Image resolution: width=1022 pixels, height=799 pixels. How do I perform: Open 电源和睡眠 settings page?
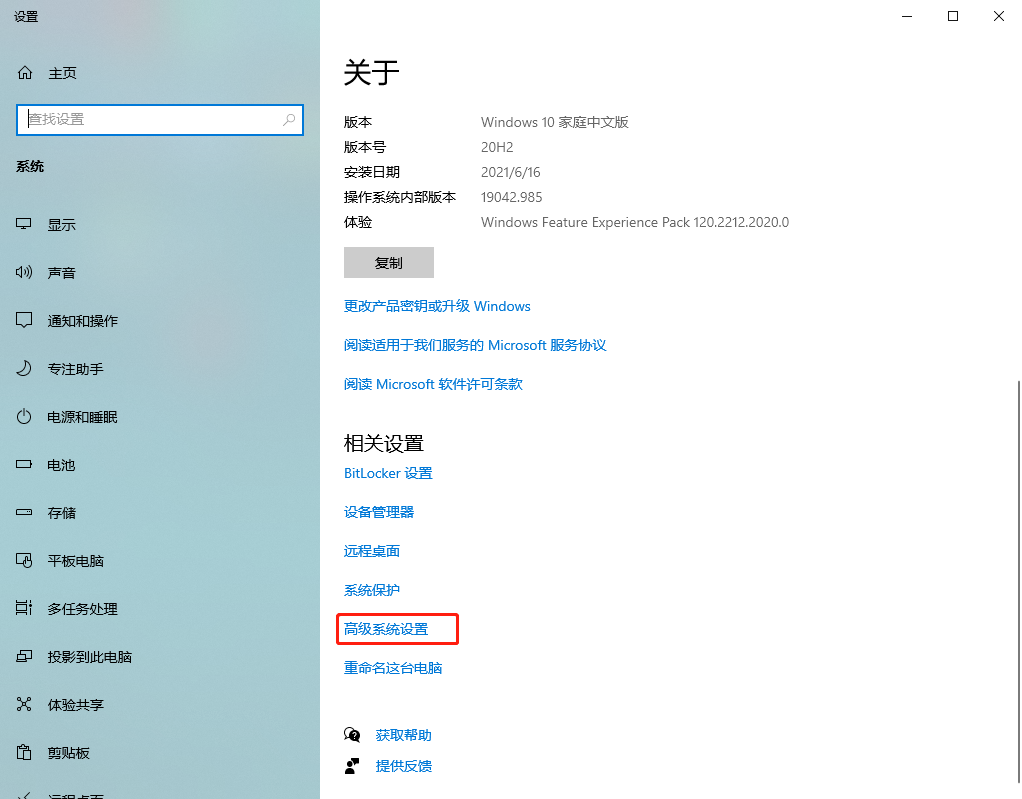click(x=83, y=417)
